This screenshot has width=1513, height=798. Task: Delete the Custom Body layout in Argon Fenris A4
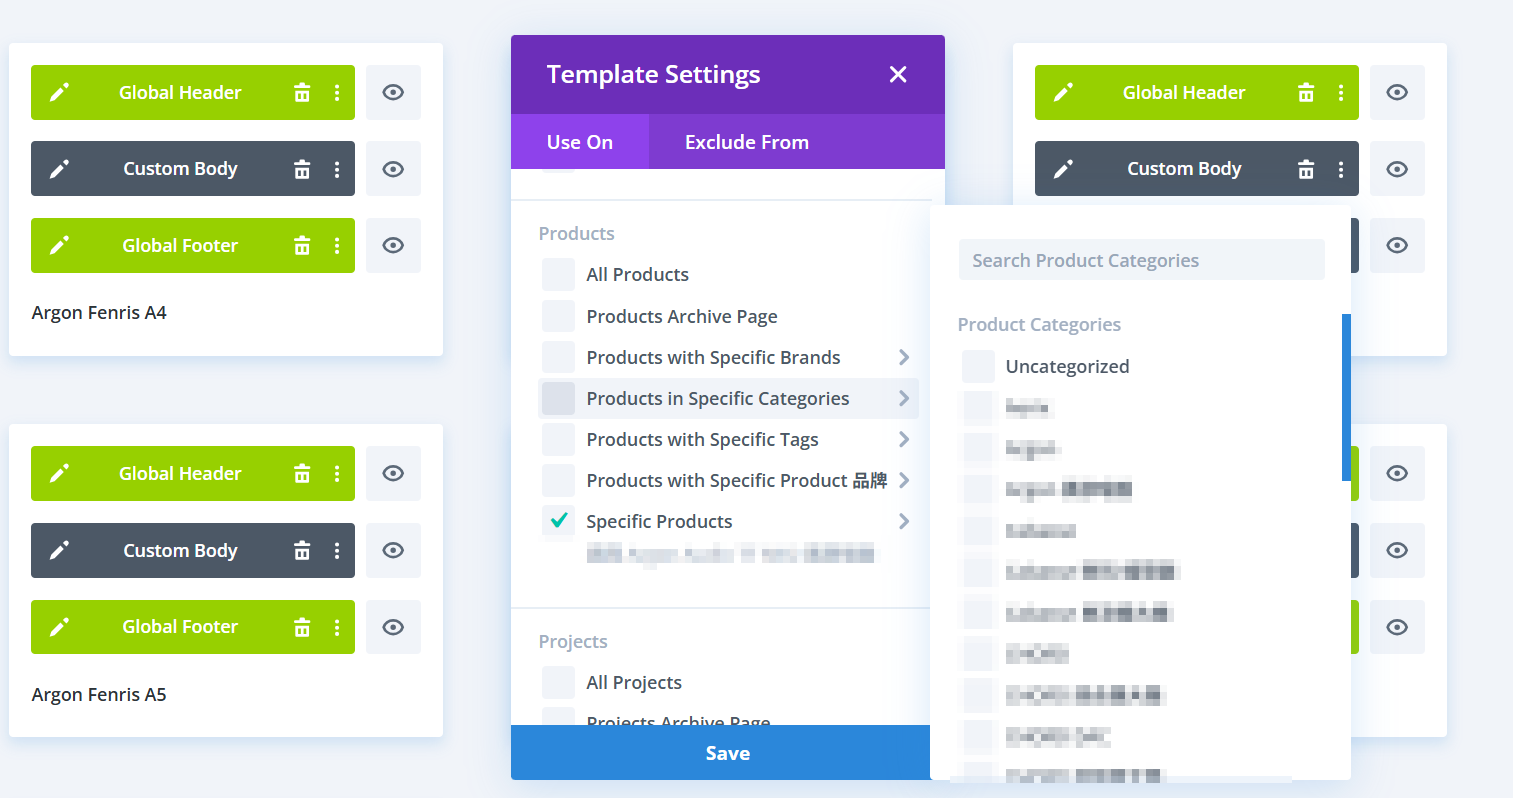[x=302, y=168]
